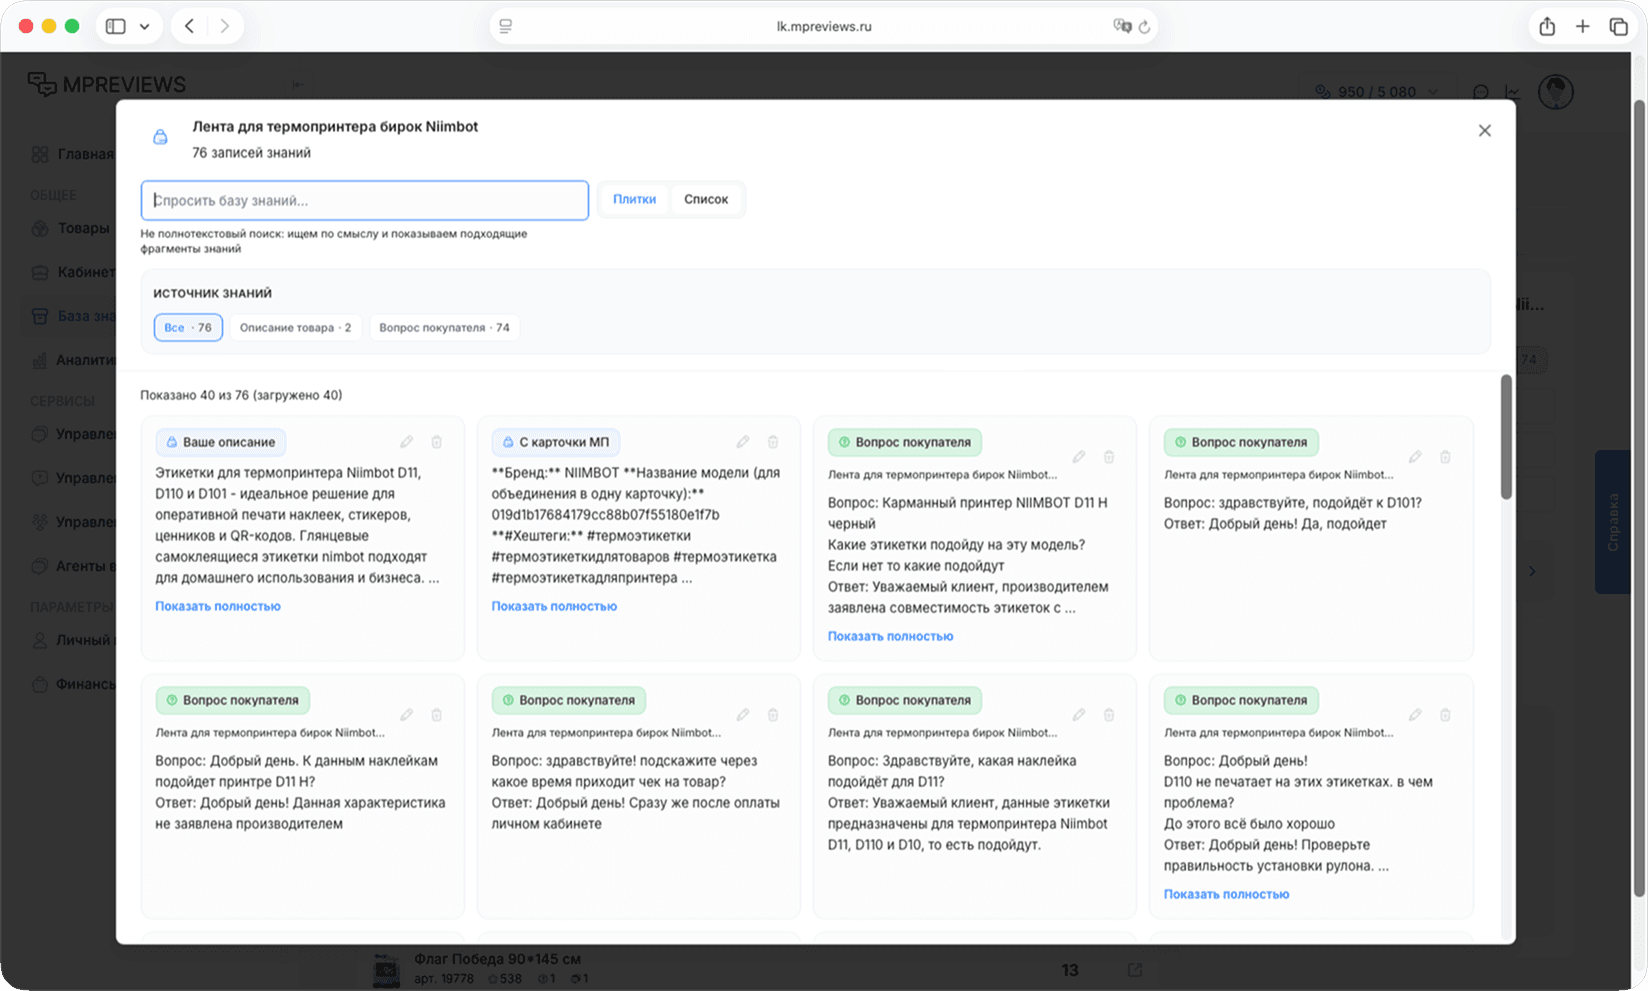Click "Вопрос покупателя" badge on D101 card
Viewport: 1648px width, 991px height.
tap(1241, 442)
